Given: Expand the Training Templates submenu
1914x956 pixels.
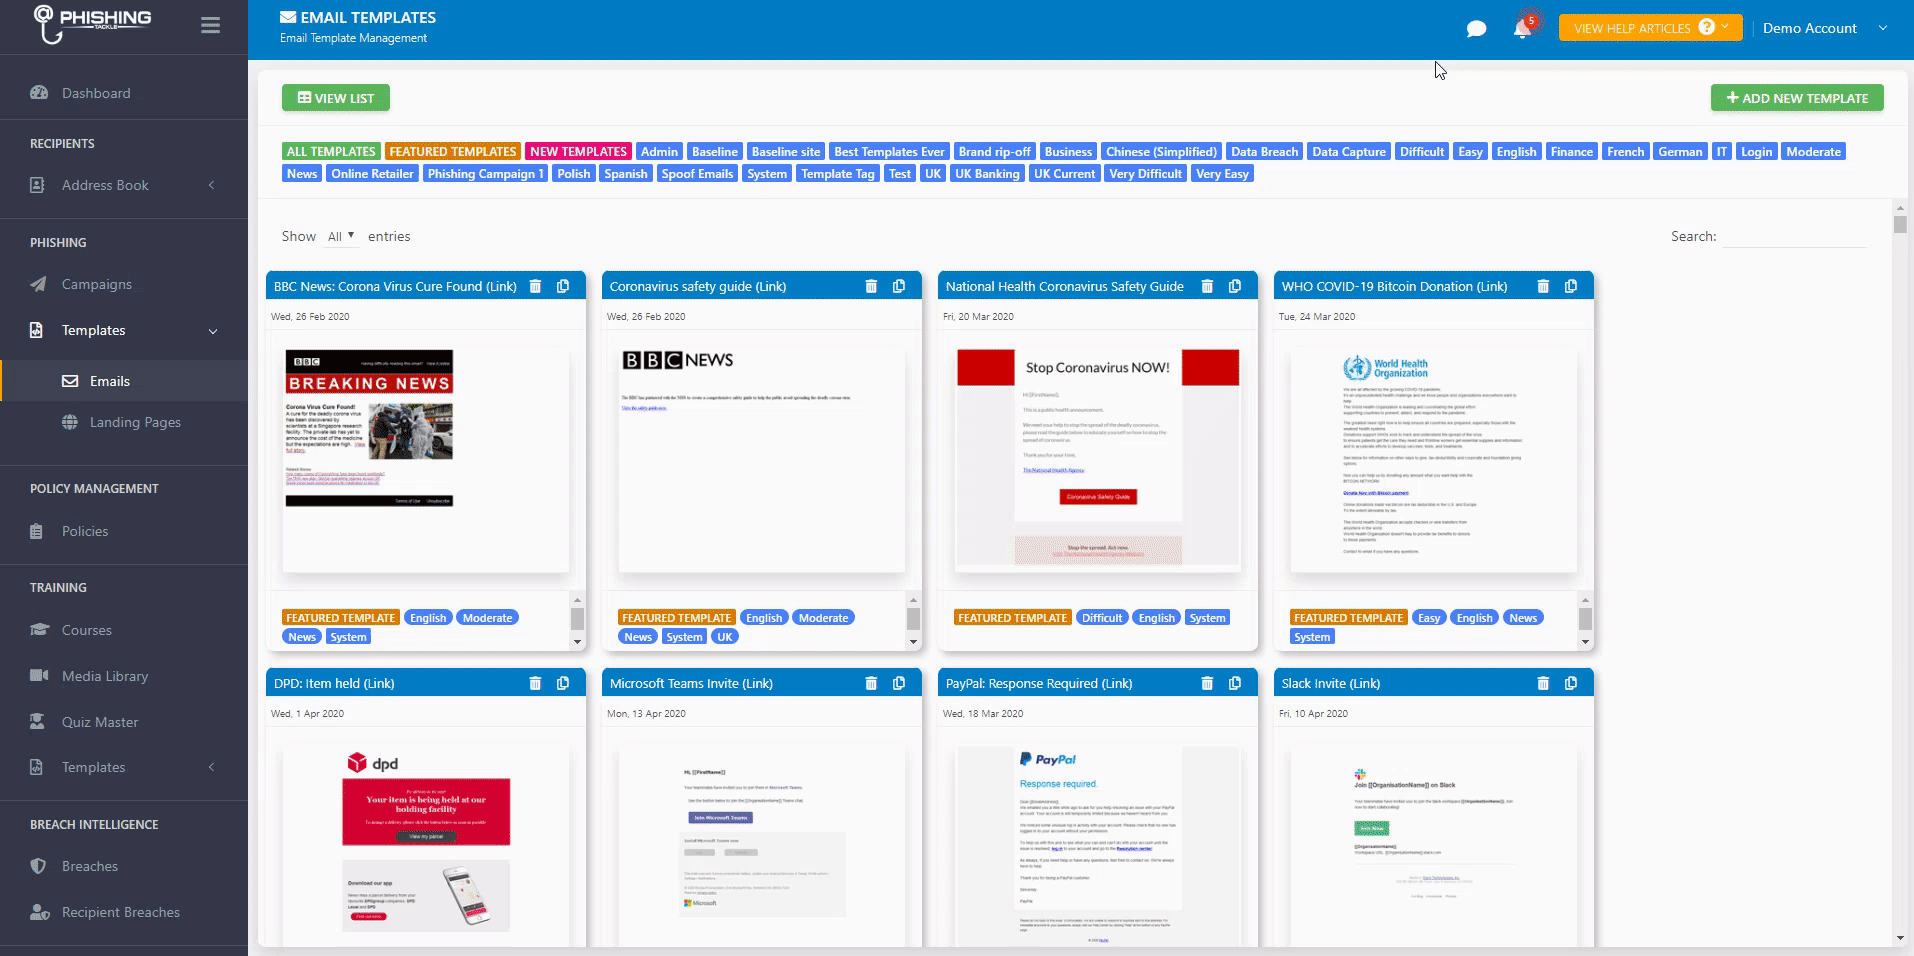Looking at the screenshot, I should click(x=211, y=767).
